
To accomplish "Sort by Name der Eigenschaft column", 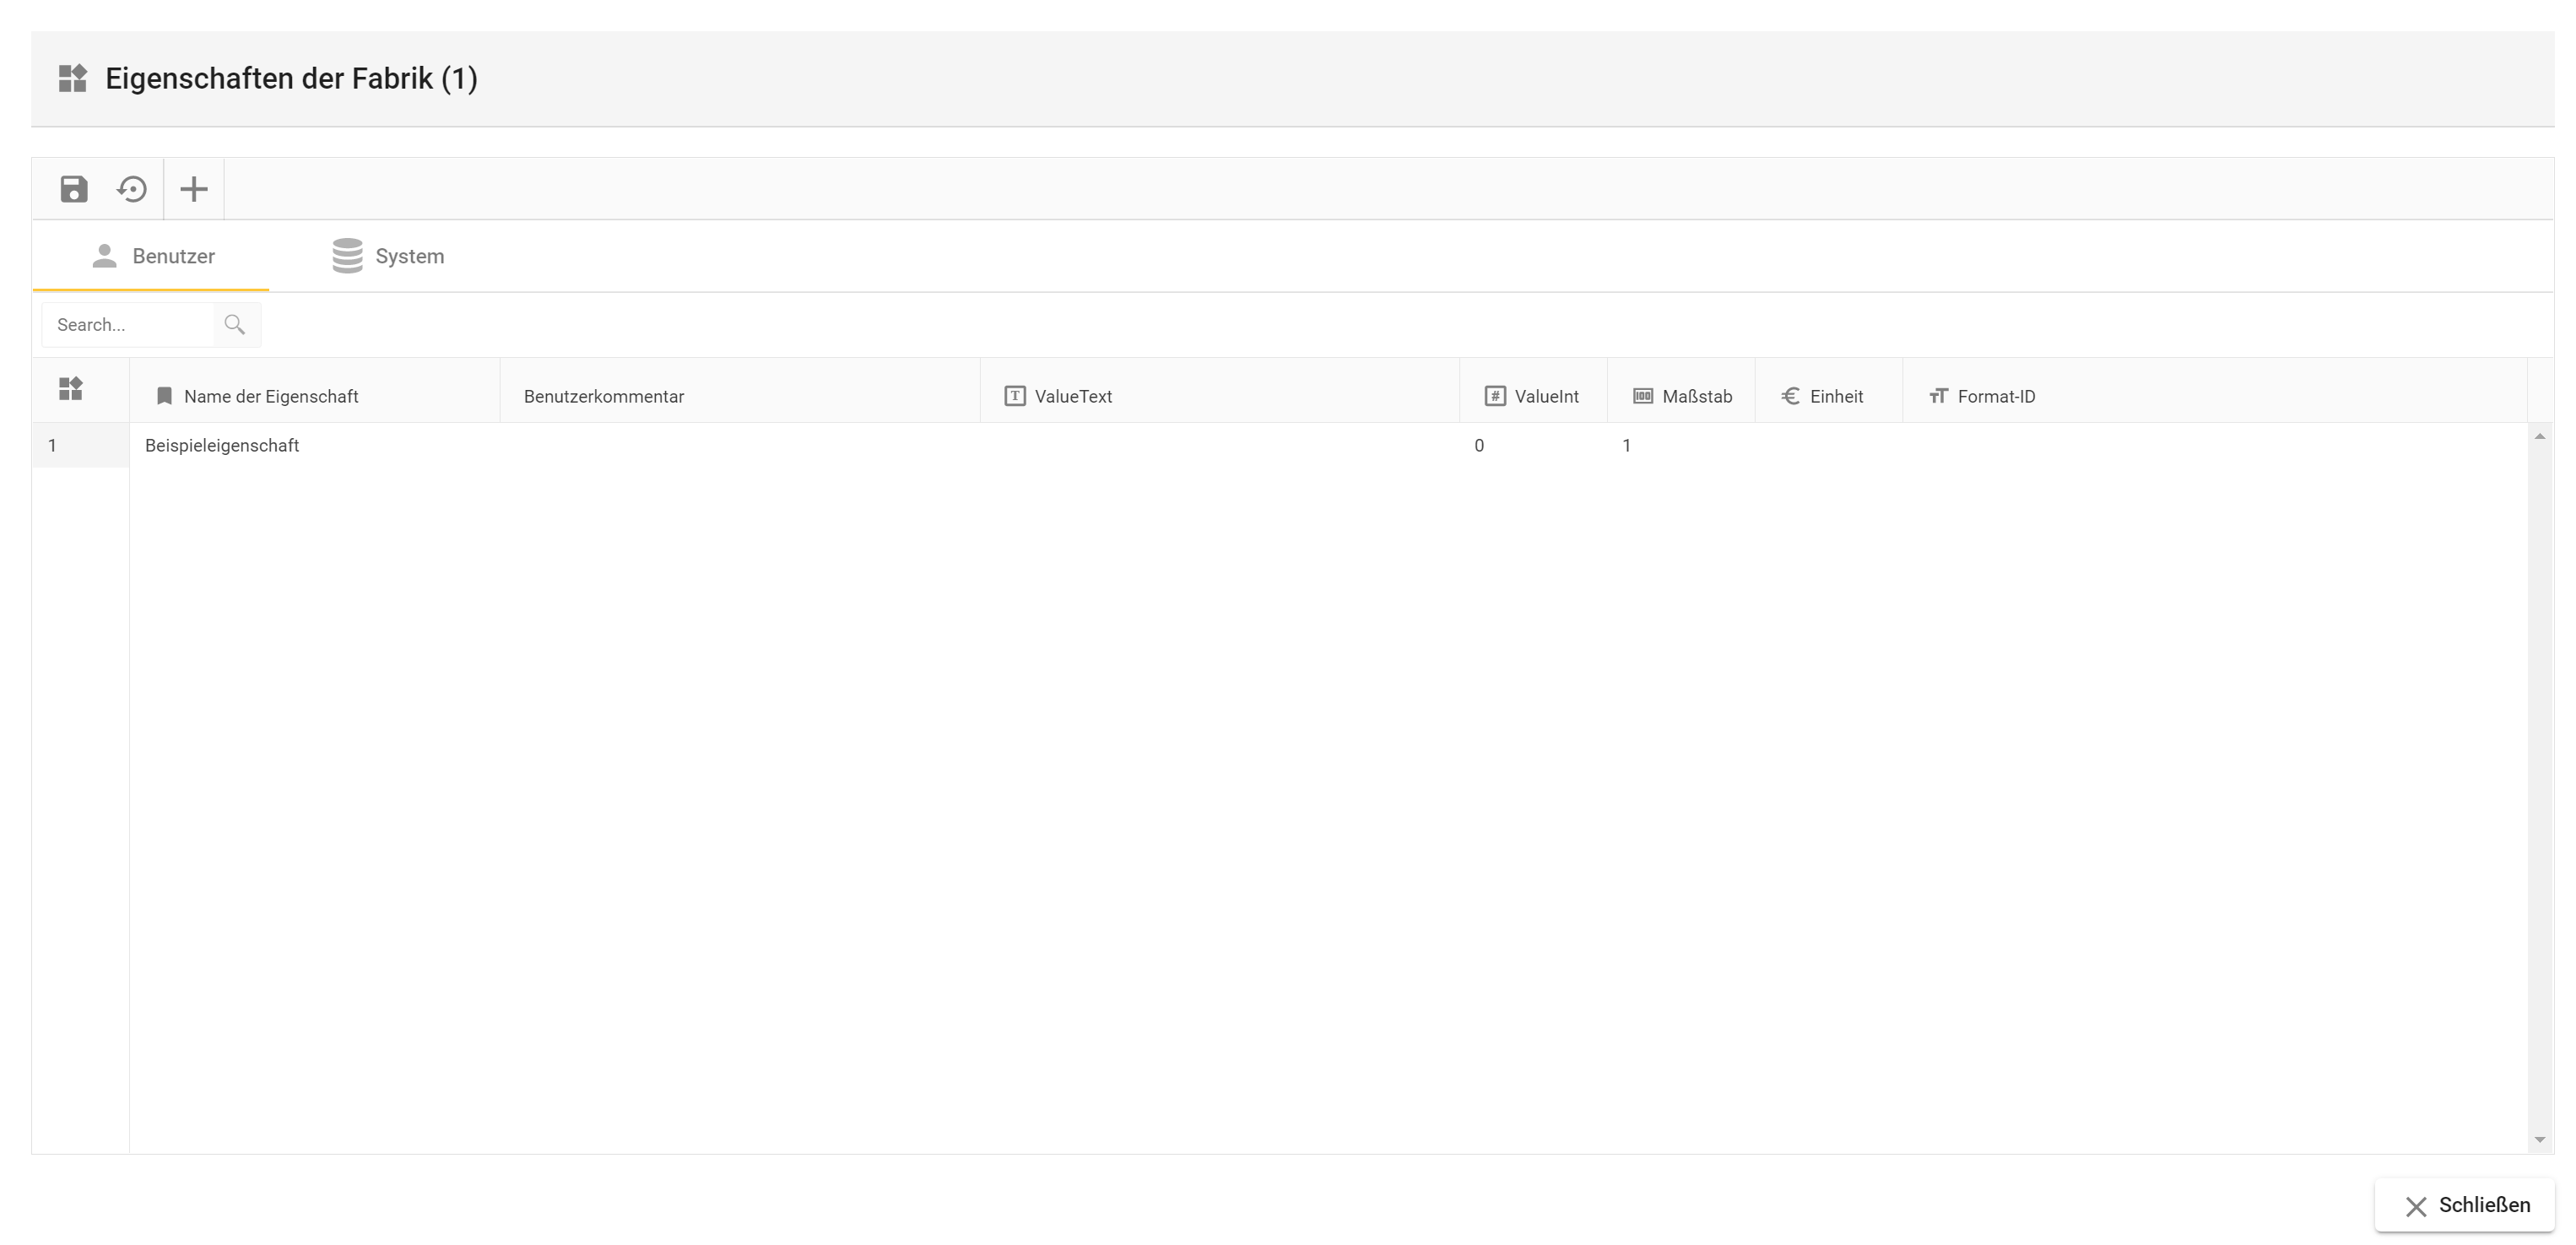I will 271,396.
